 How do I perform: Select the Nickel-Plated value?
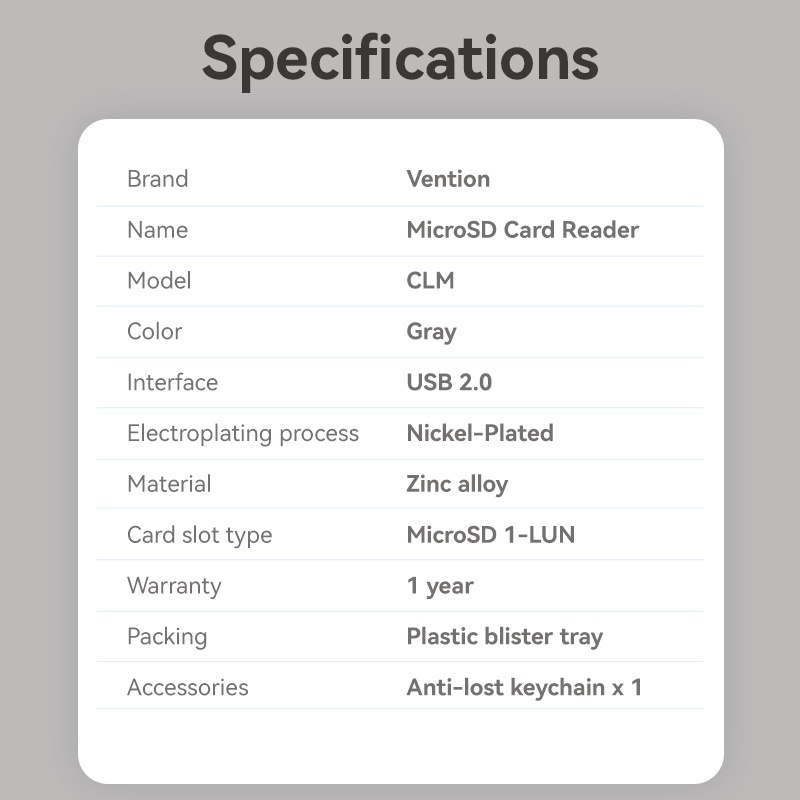click(x=479, y=433)
